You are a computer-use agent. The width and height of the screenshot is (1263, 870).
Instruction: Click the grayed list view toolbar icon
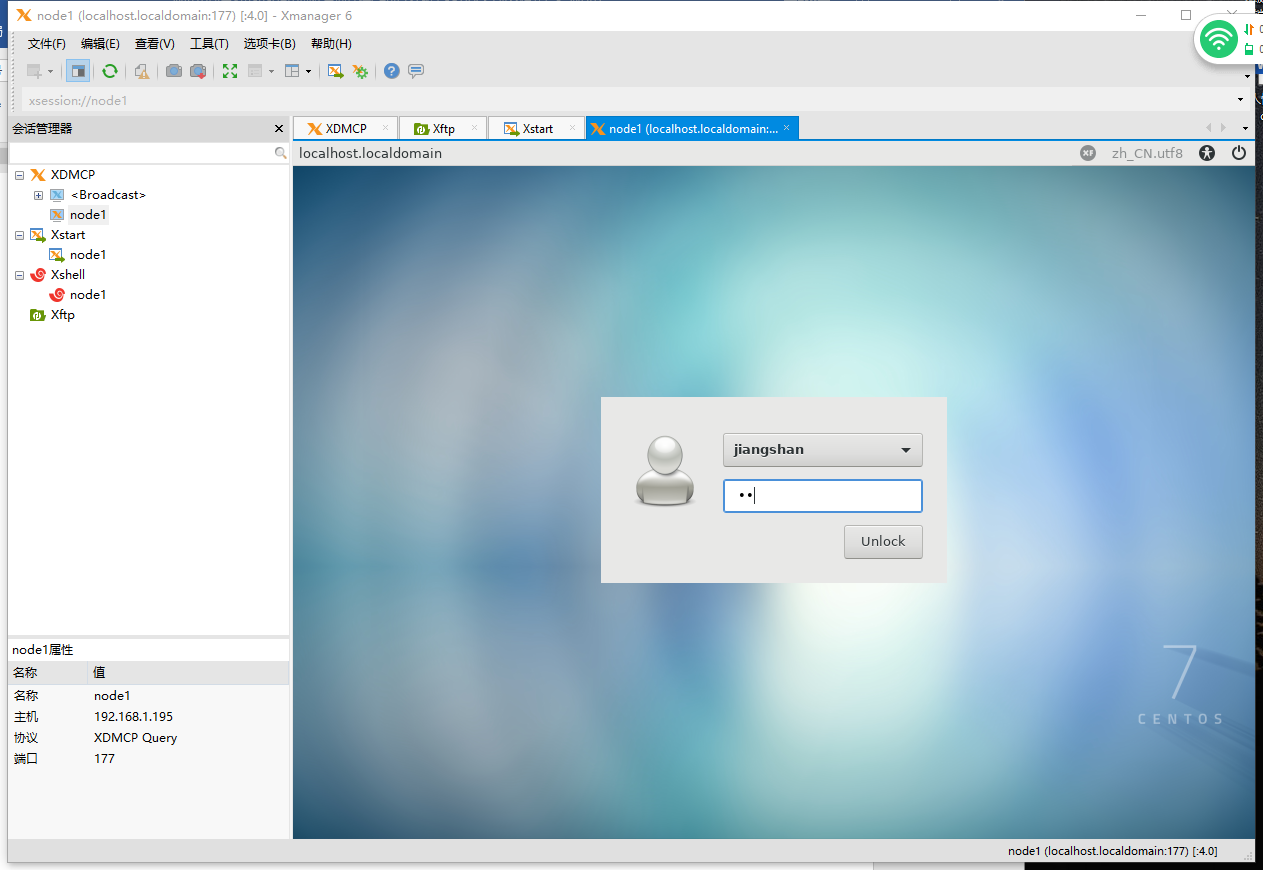(256, 71)
